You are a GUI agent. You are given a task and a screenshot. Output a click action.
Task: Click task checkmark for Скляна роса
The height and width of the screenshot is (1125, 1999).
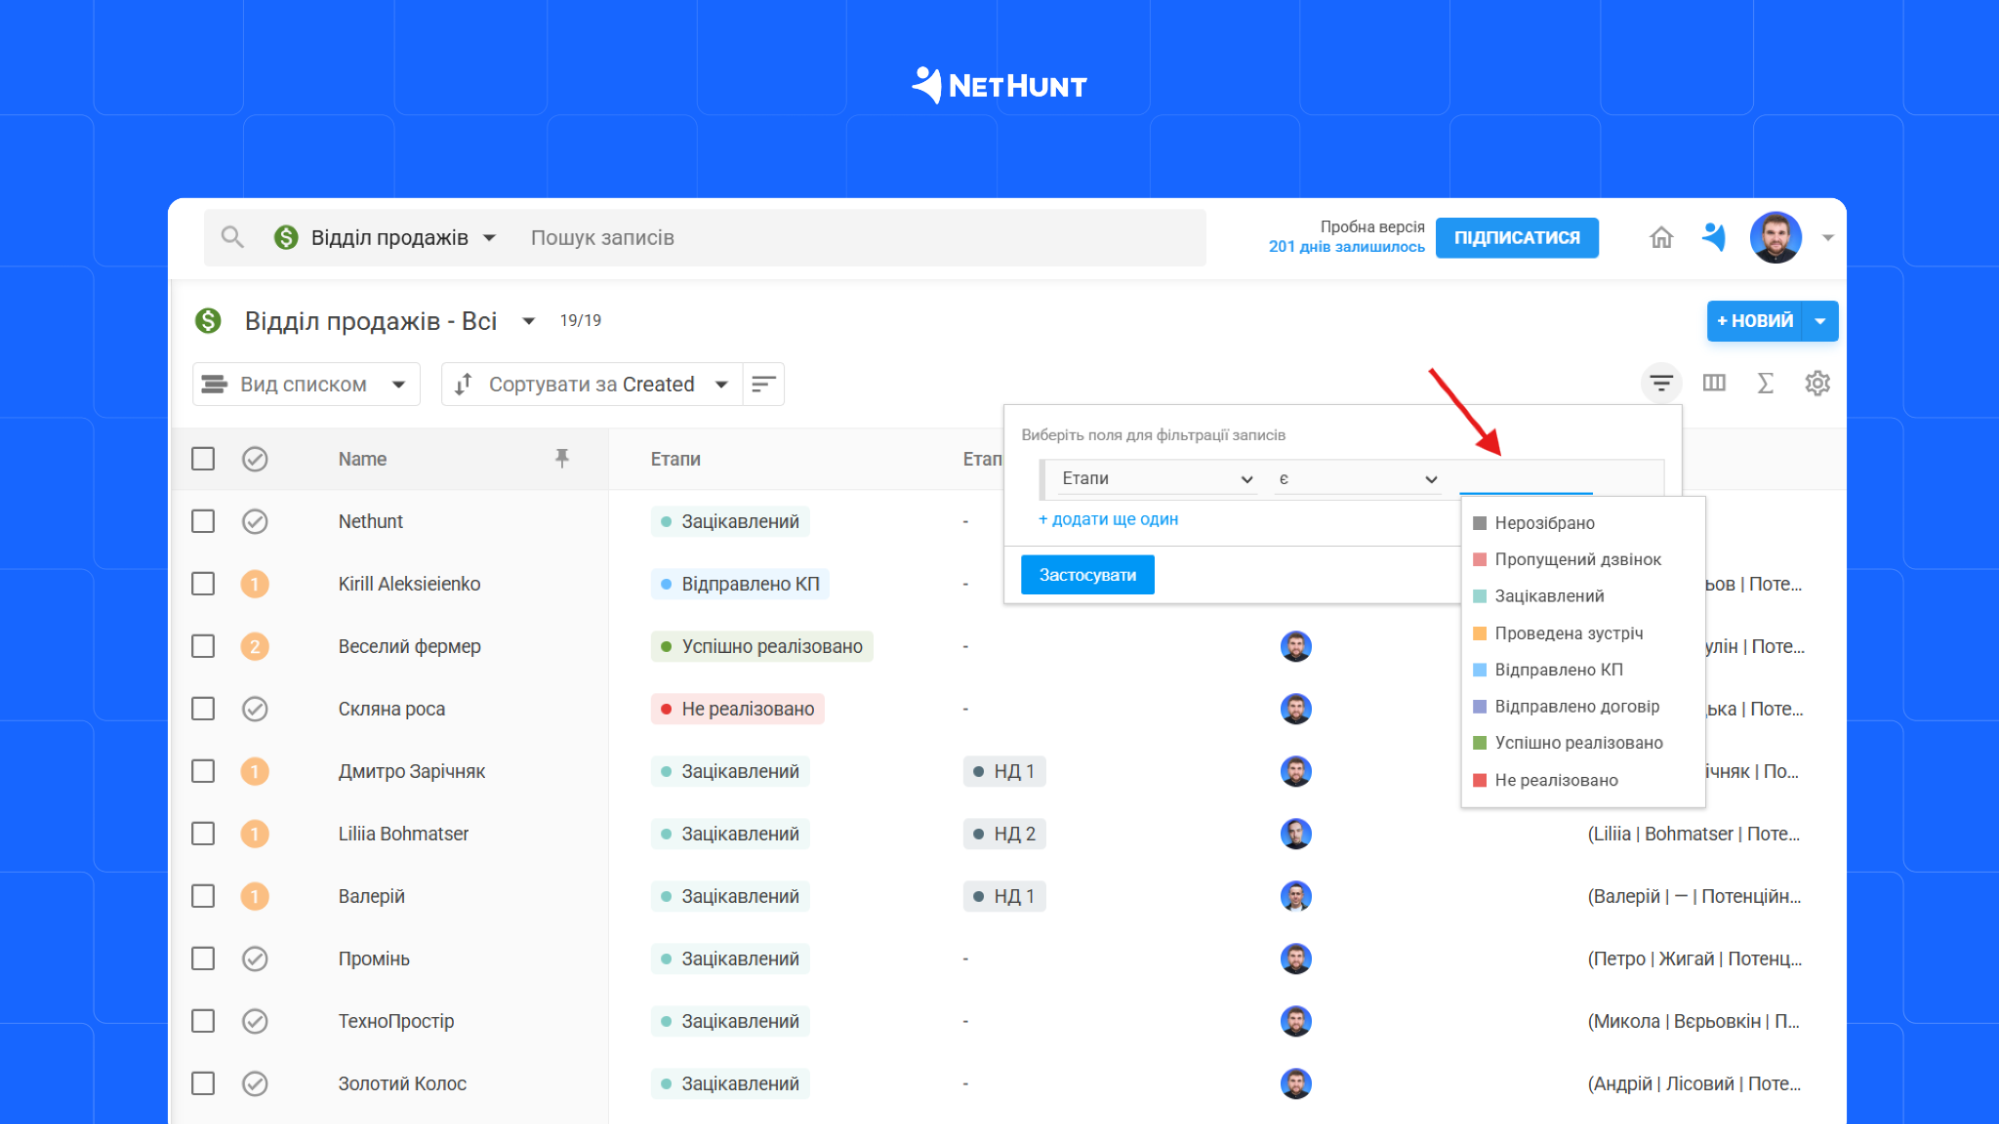[255, 709]
